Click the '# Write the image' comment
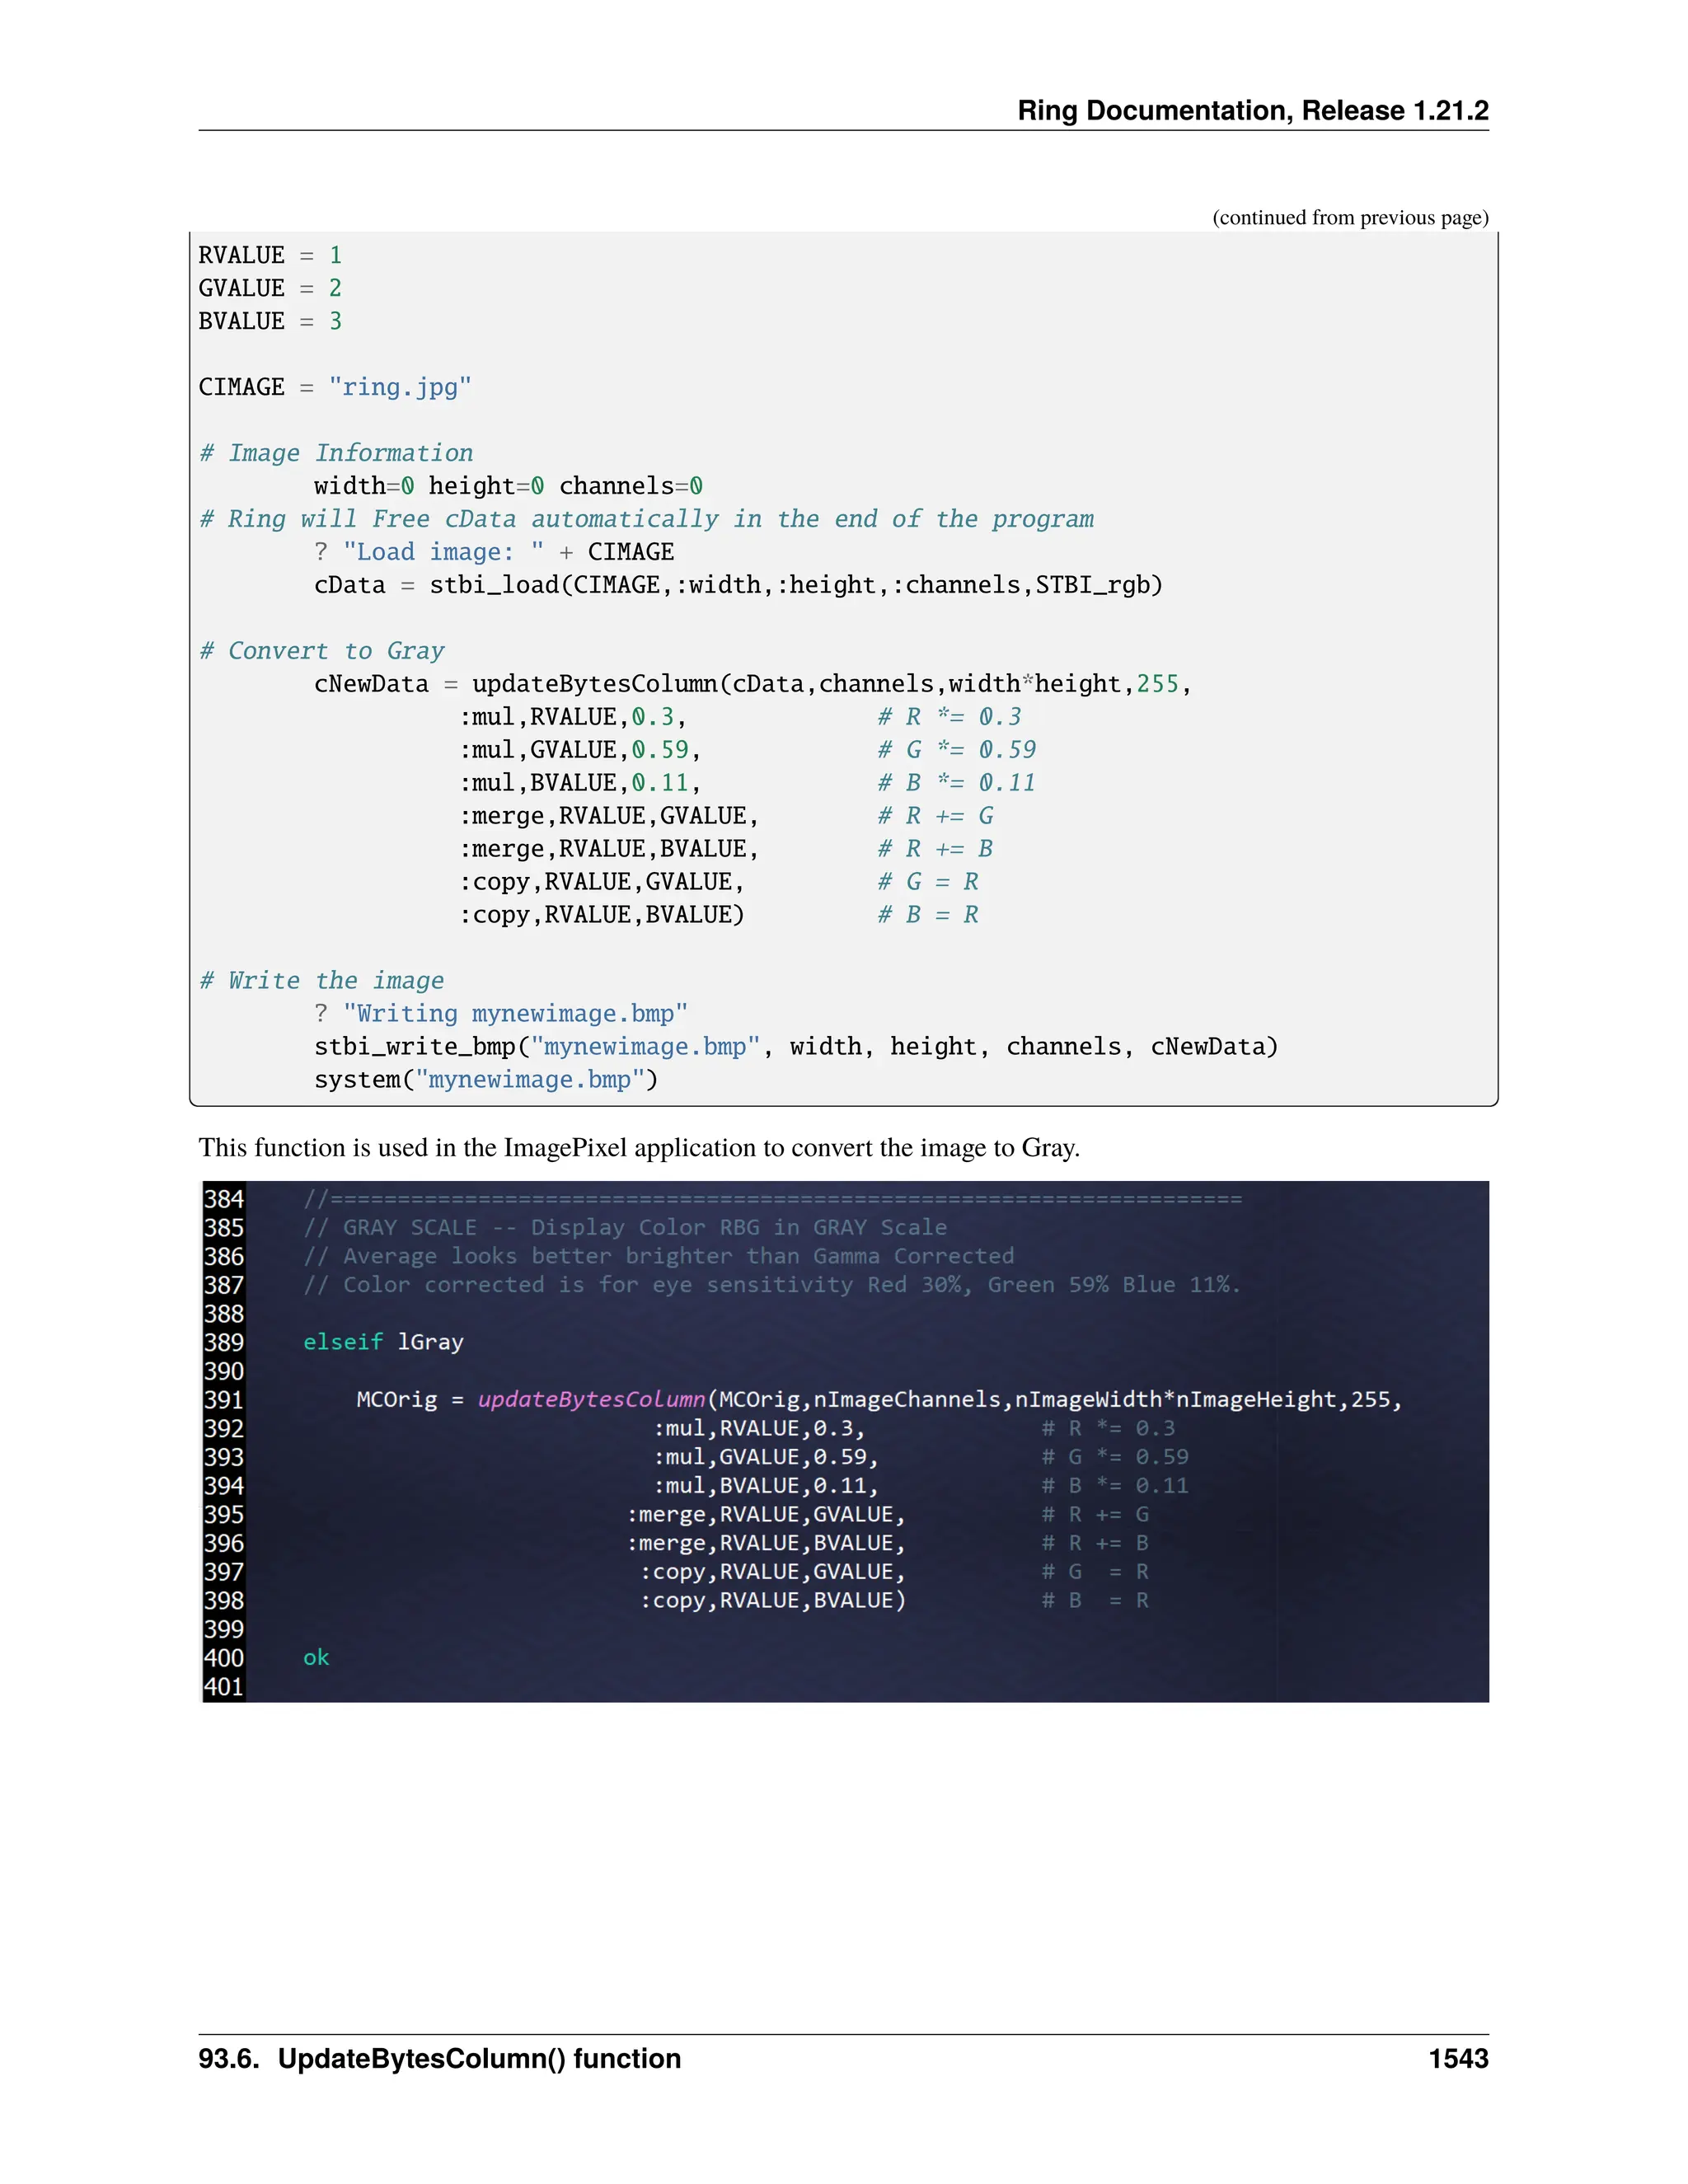 pos(322,981)
